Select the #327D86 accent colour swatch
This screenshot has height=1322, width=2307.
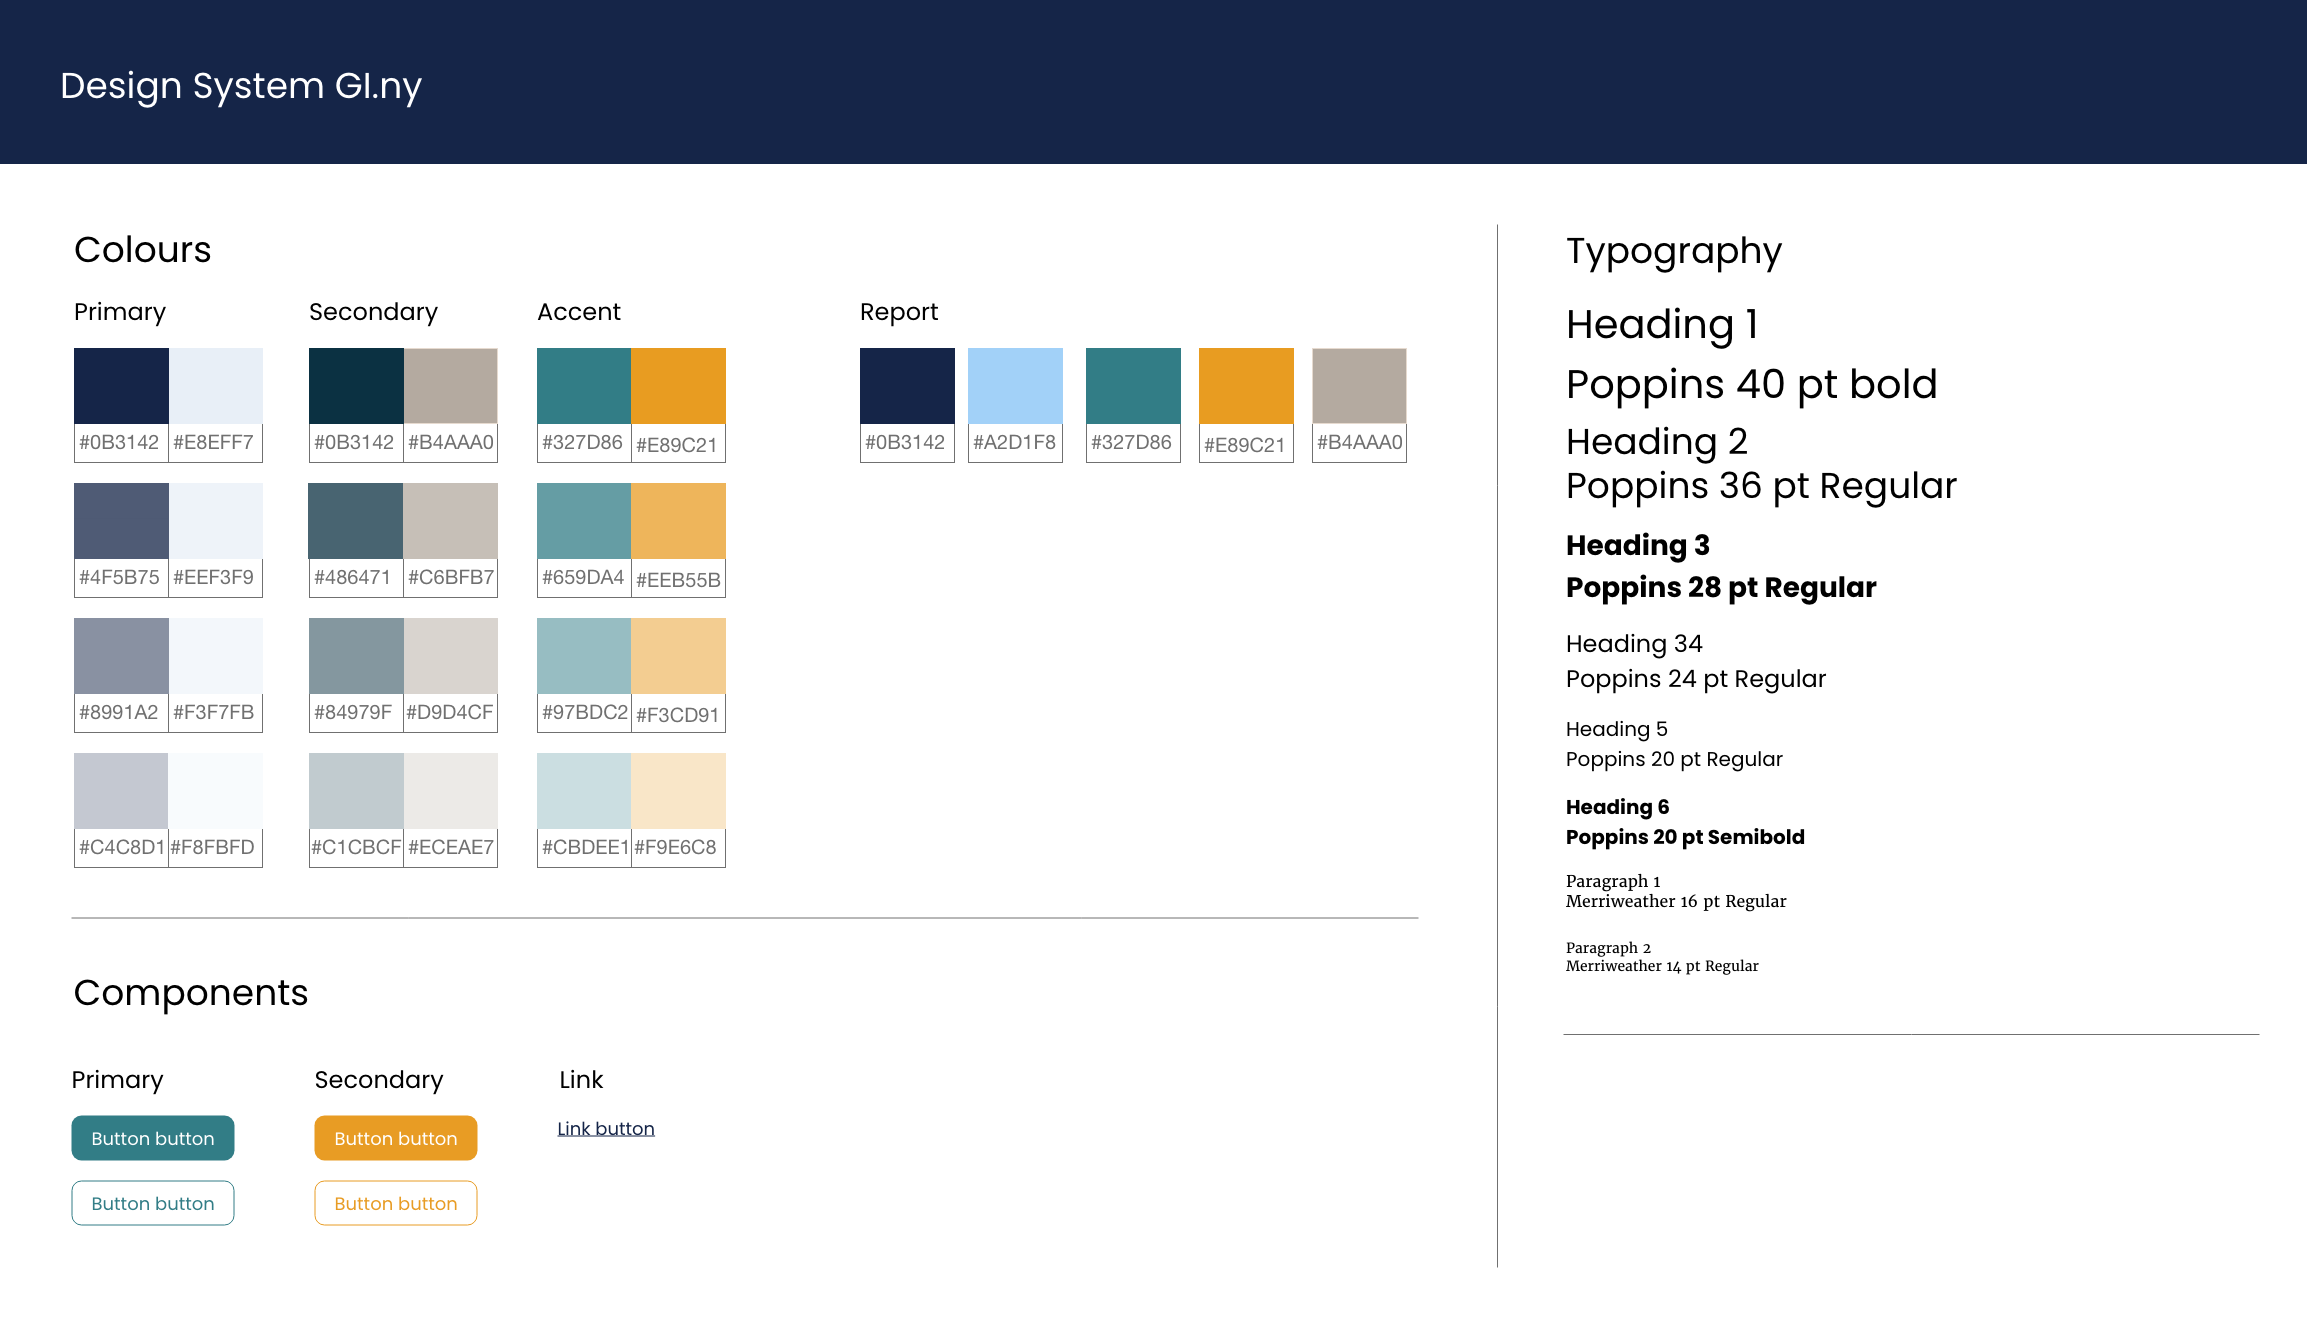(x=583, y=386)
